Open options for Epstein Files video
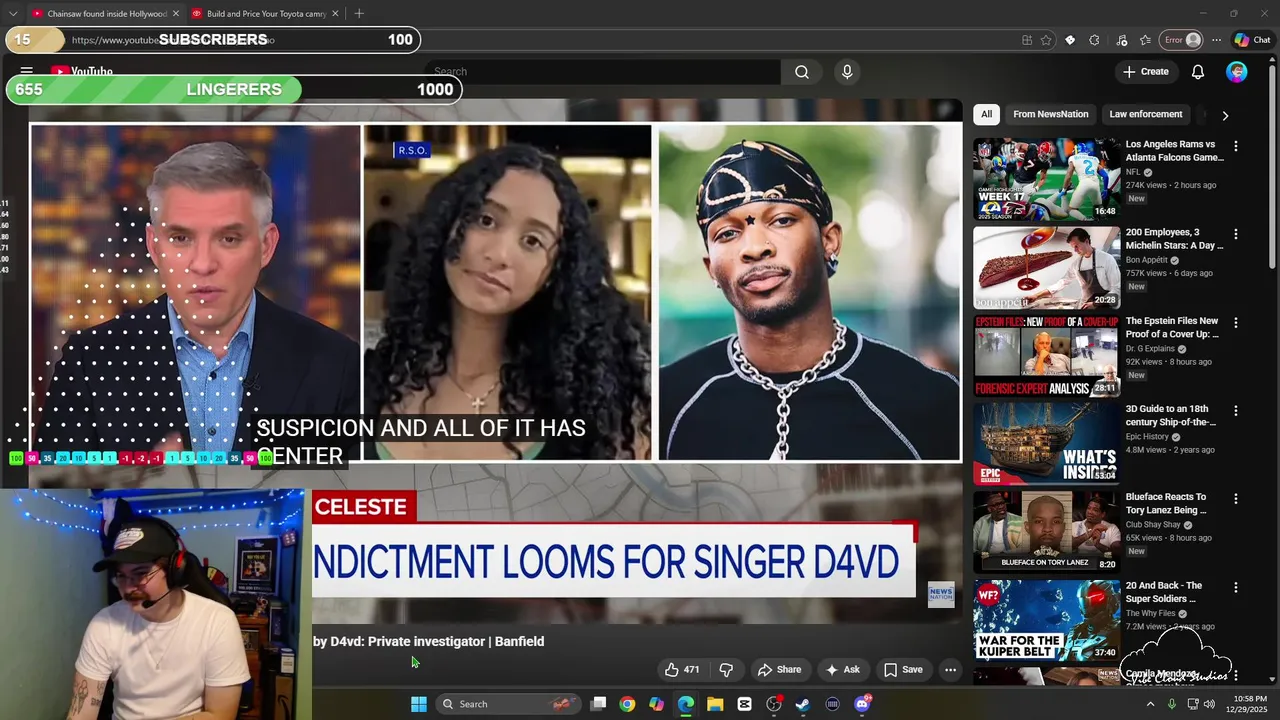 1236,323
